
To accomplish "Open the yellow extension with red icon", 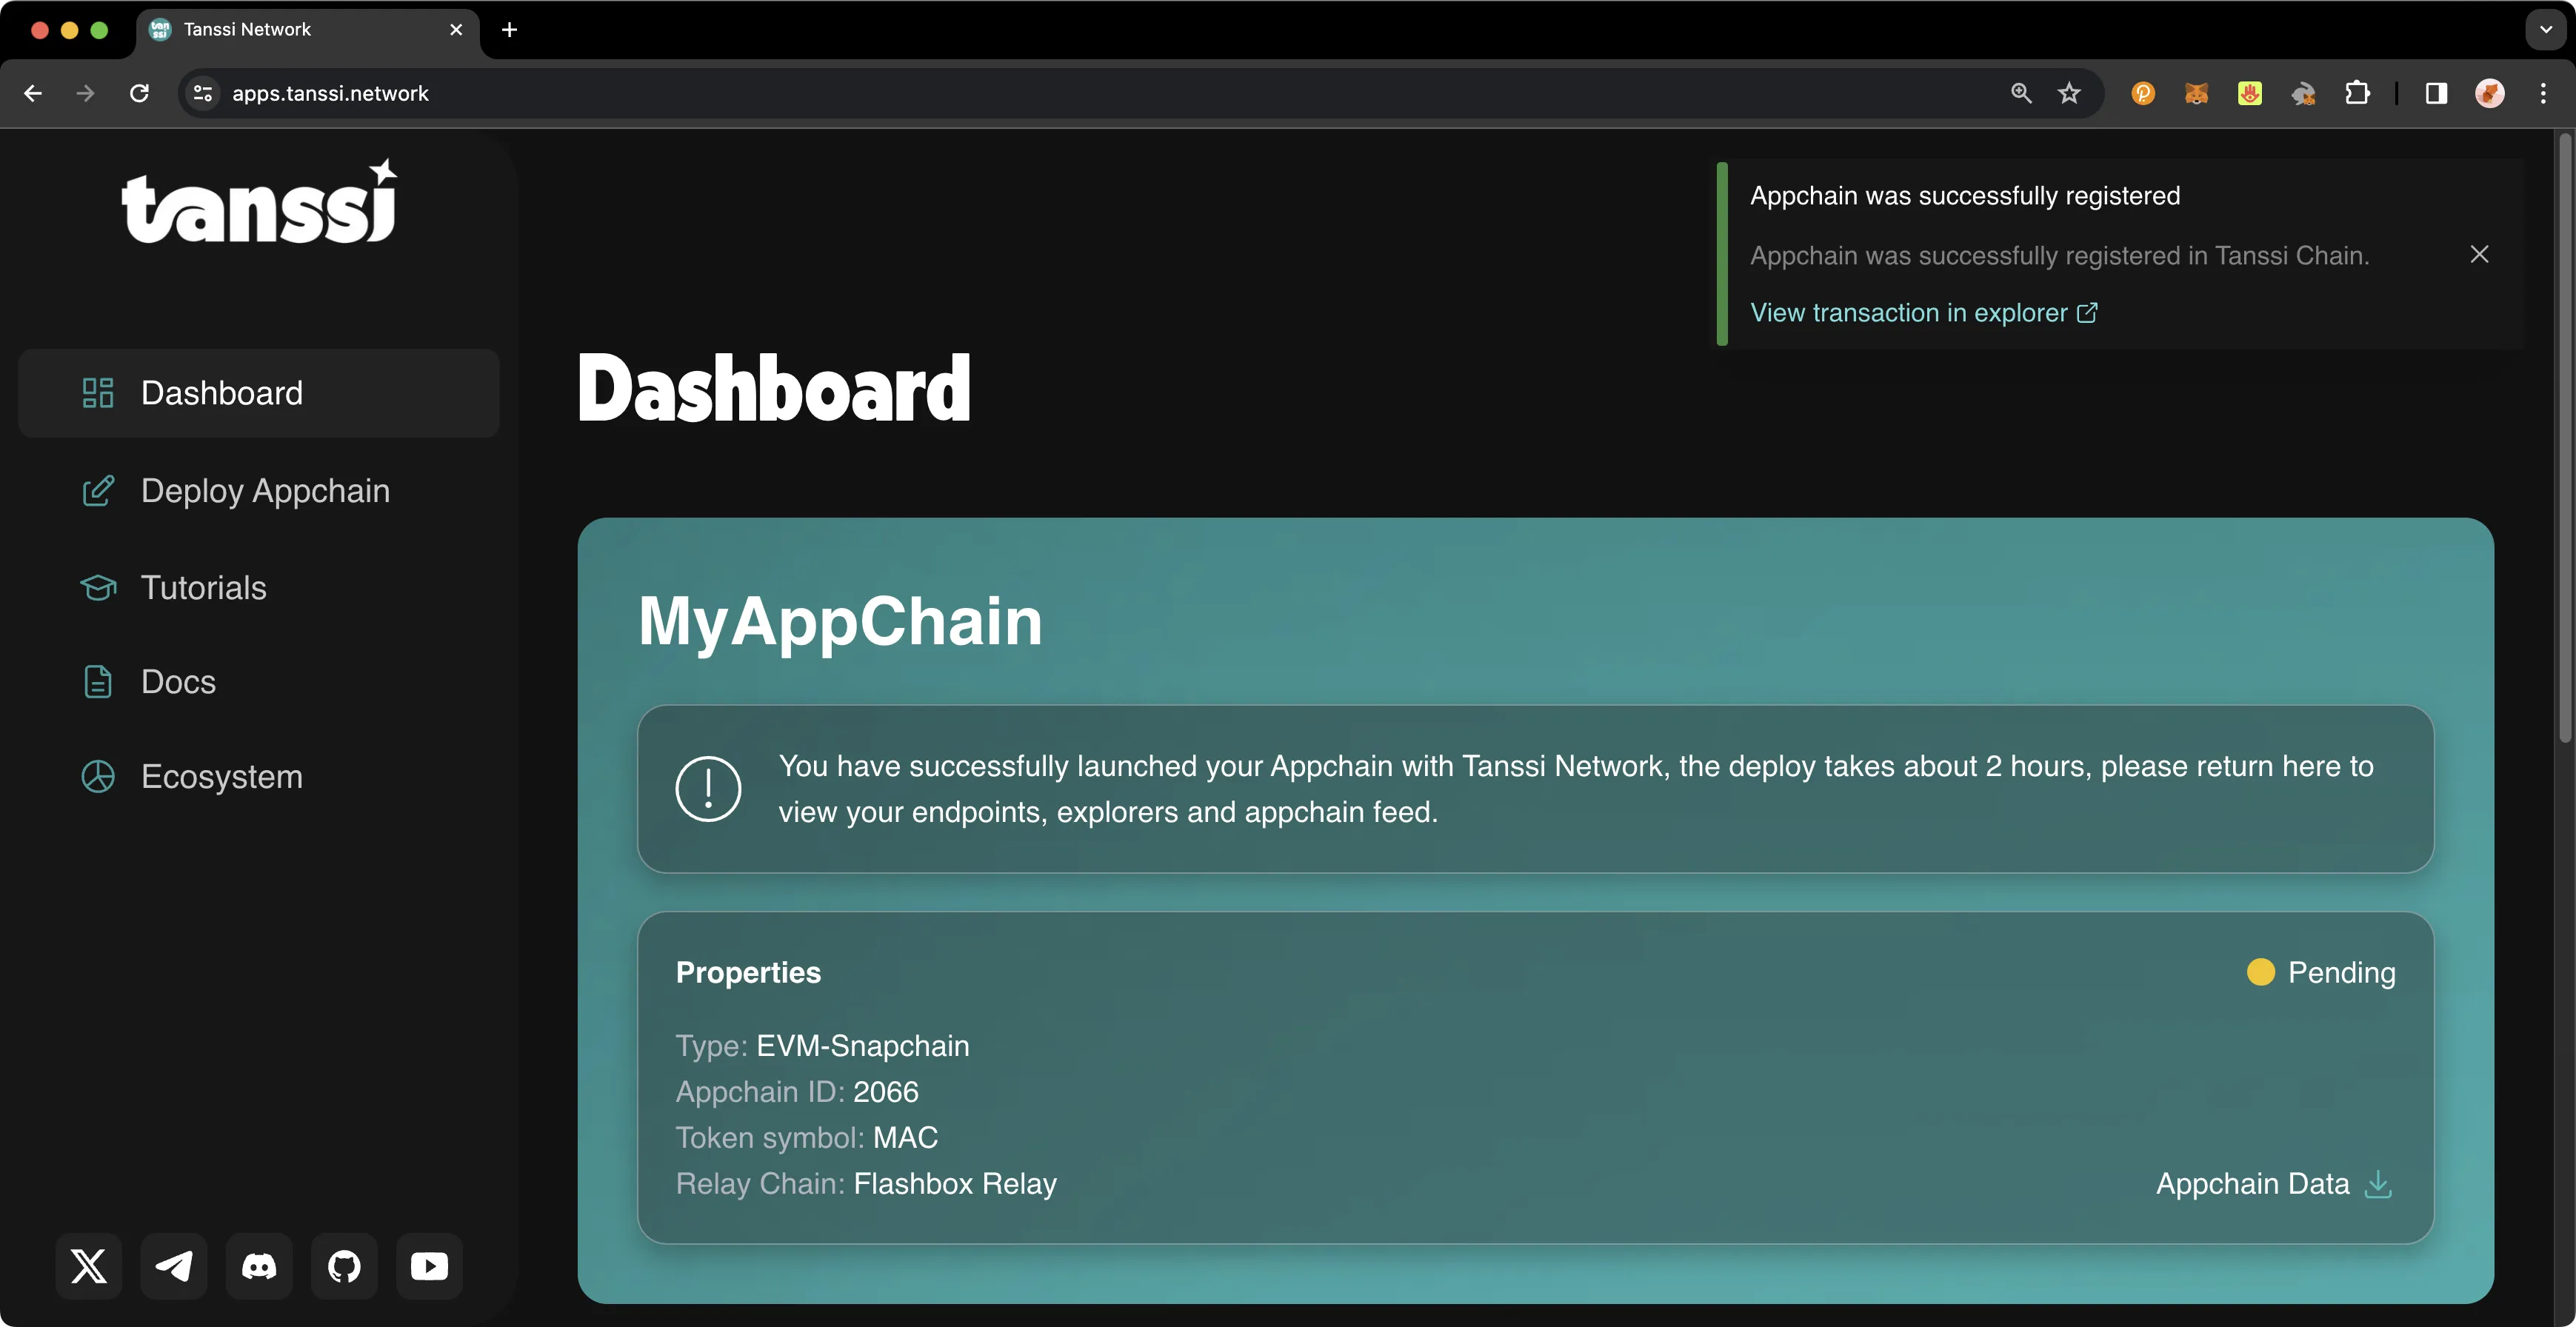I will (2250, 93).
